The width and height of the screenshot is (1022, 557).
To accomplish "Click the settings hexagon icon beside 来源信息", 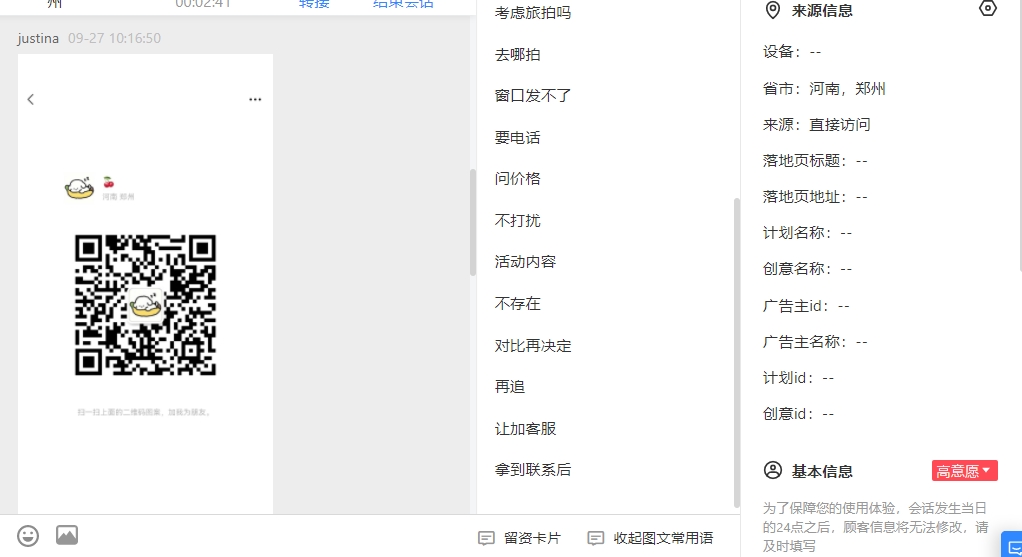I will tap(988, 8).
